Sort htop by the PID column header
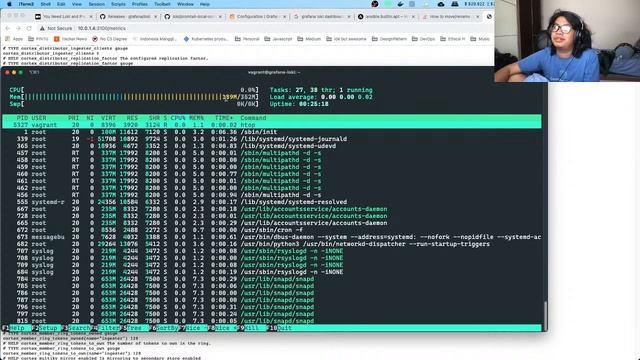The image size is (640, 360). pyautogui.click(x=22, y=118)
